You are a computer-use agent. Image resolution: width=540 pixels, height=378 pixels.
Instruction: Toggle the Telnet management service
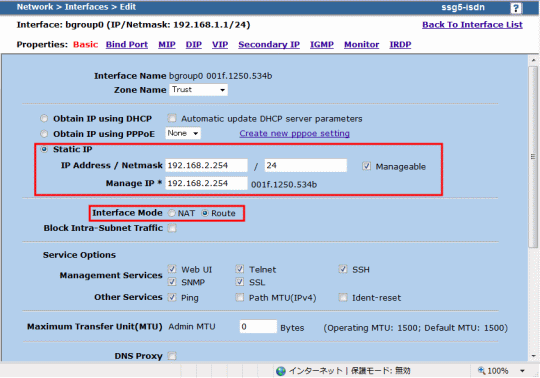[240, 269]
